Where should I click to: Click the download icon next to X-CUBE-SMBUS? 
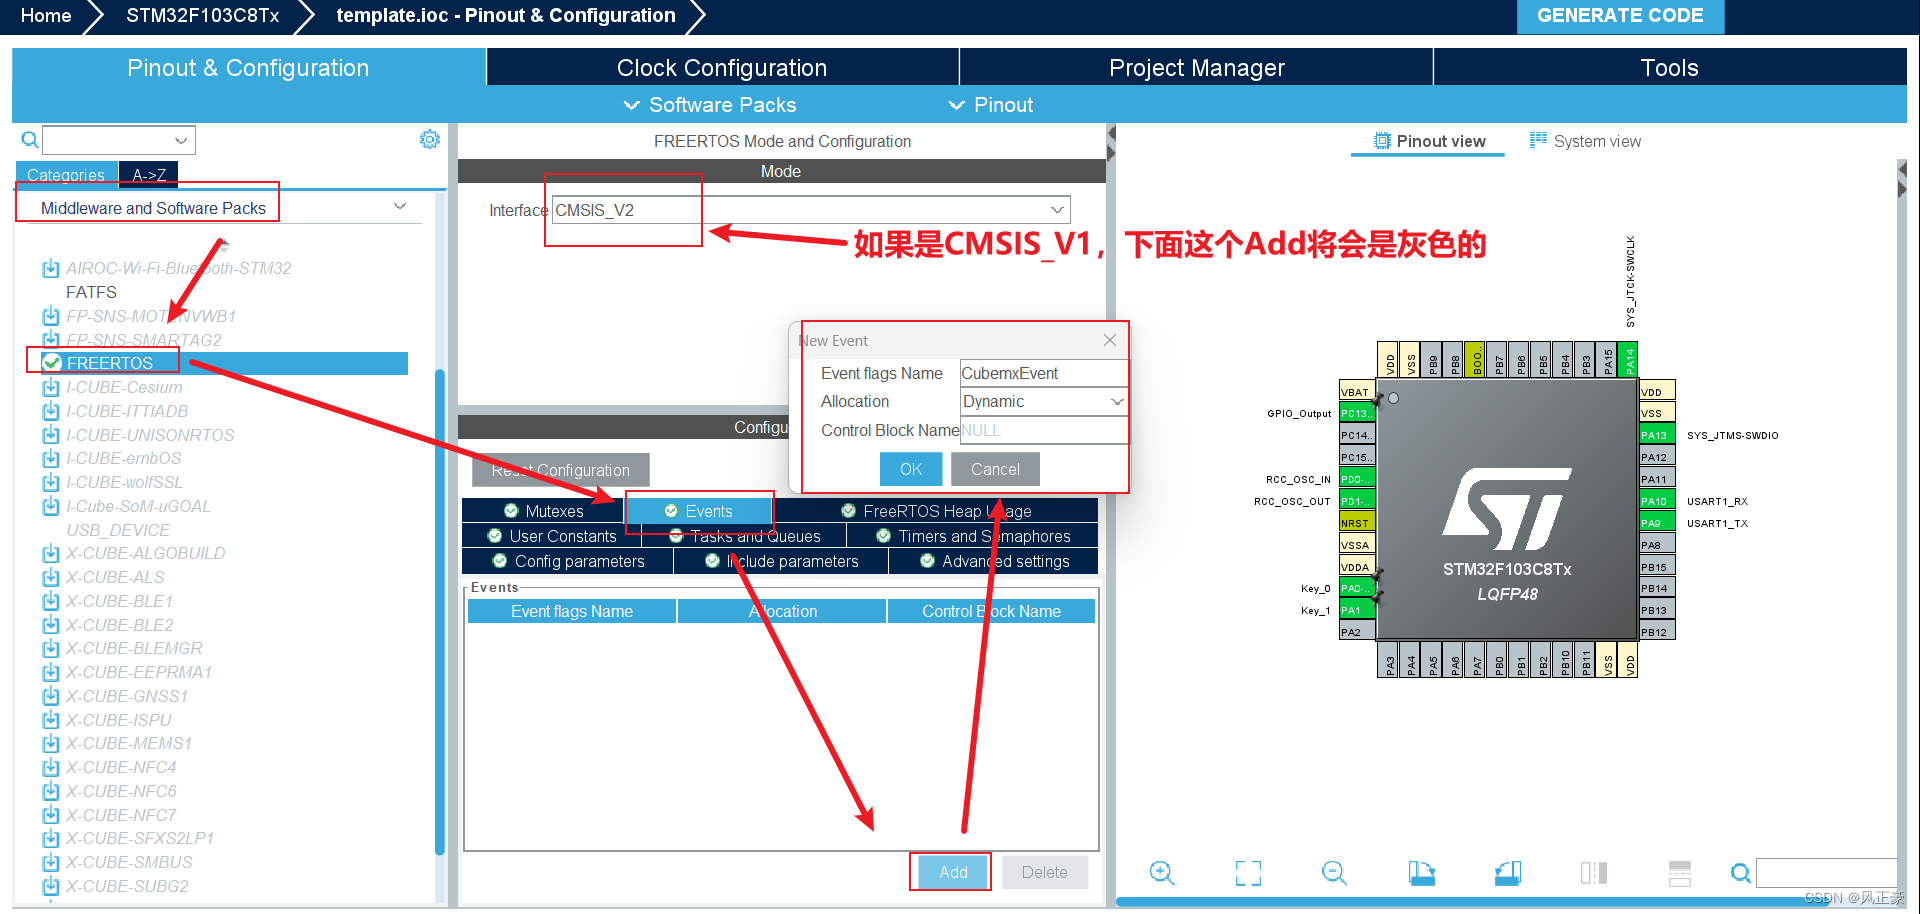(50, 862)
